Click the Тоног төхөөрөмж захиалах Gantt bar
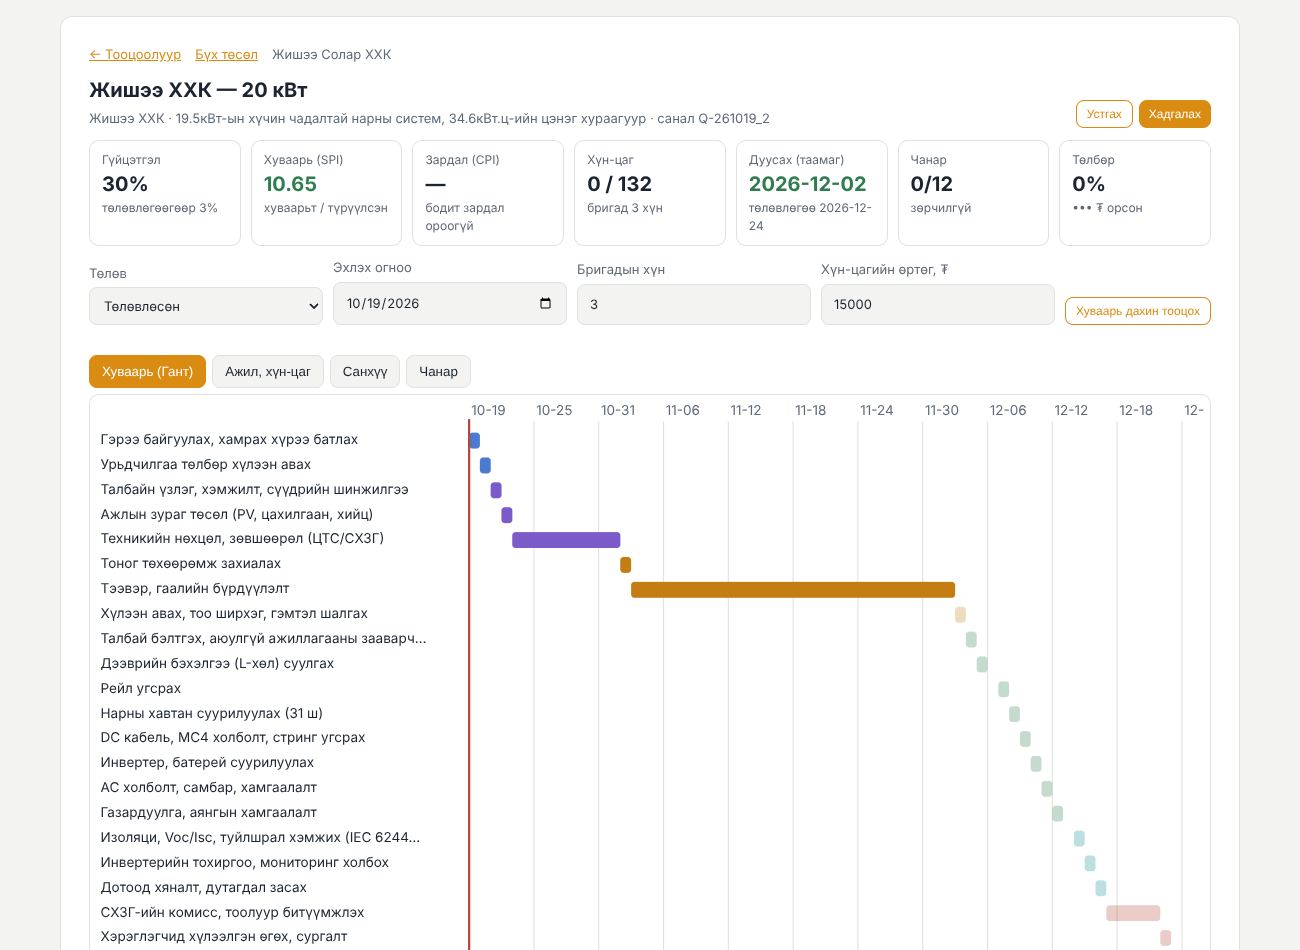 click(625, 565)
